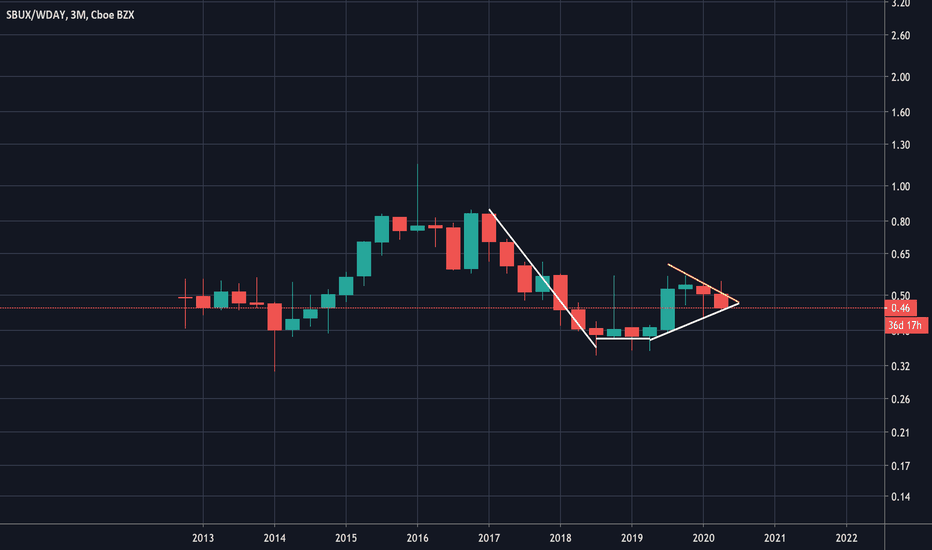Select the orange descending triangle trendline
The image size is (932, 550).
703,283
